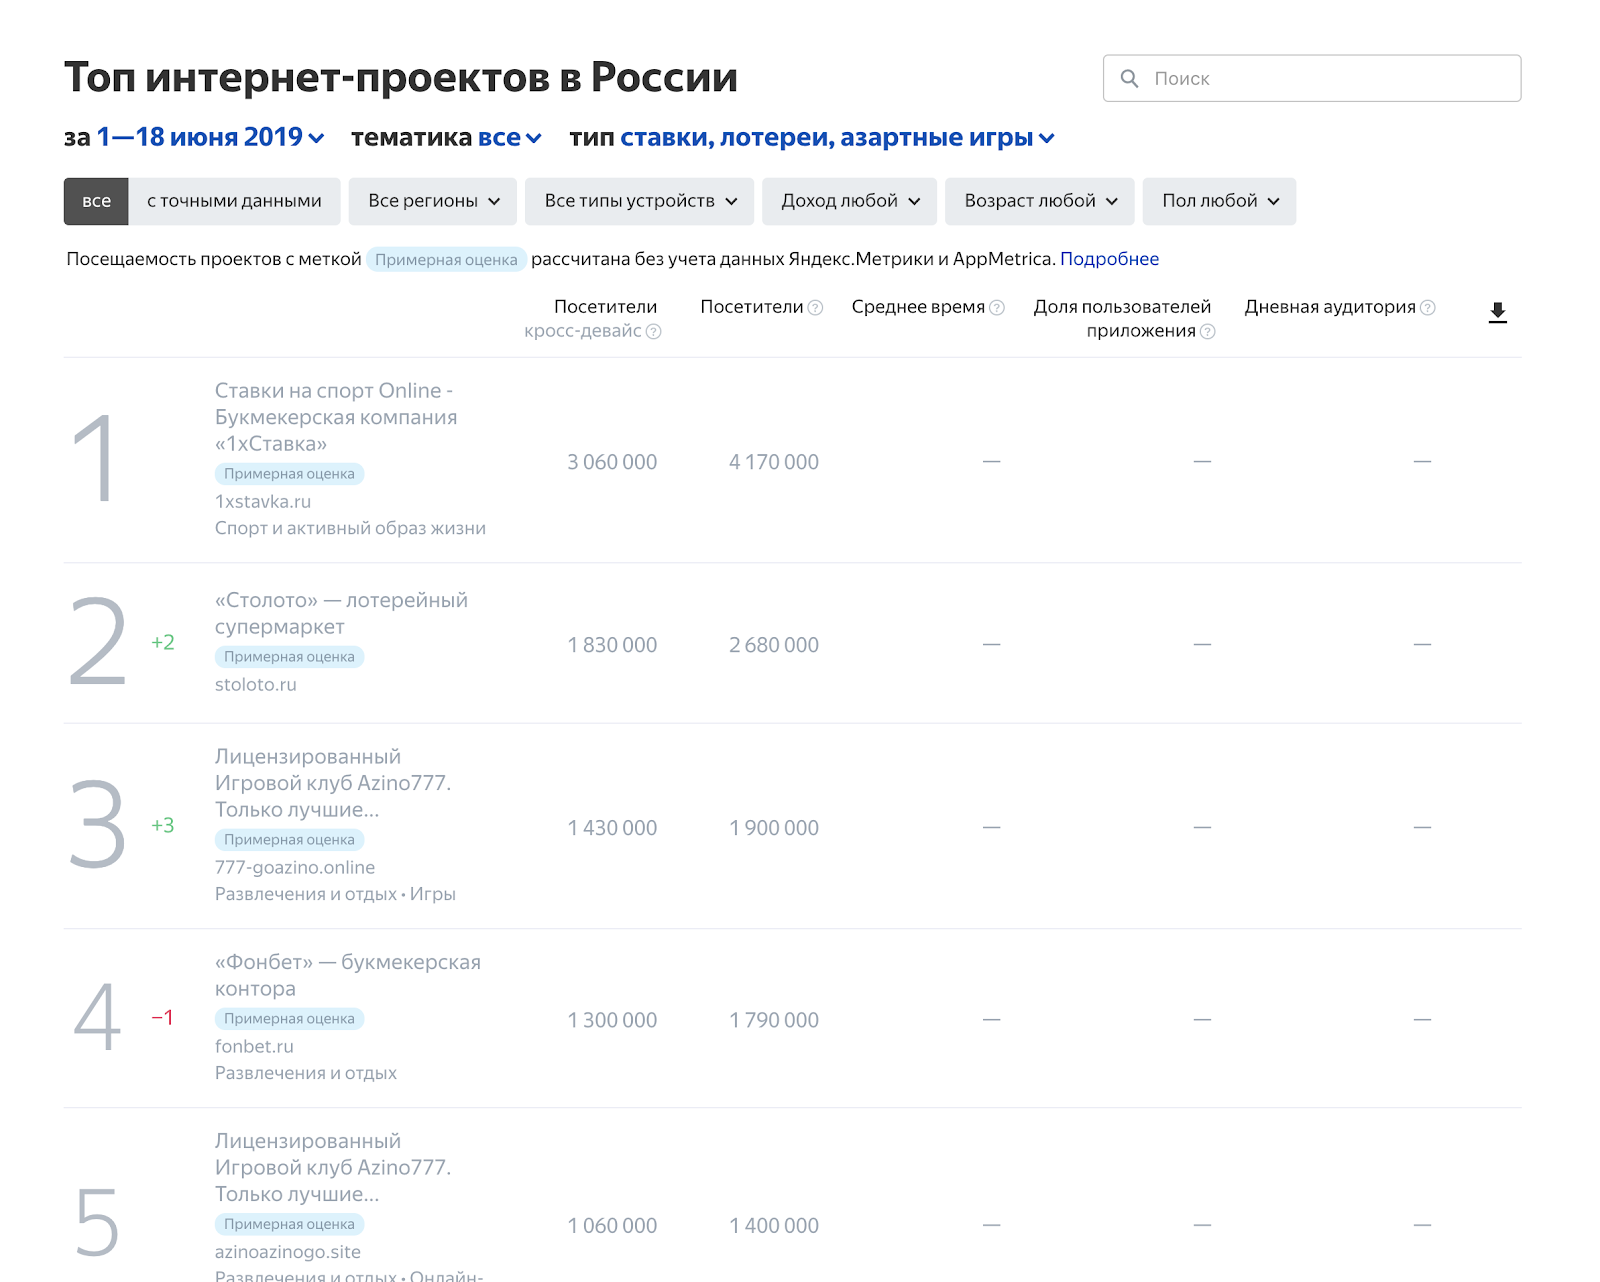Open help icon beside Посетители кросс-девайс
Screen dimensions: 1600x1282
click(x=653, y=331)
